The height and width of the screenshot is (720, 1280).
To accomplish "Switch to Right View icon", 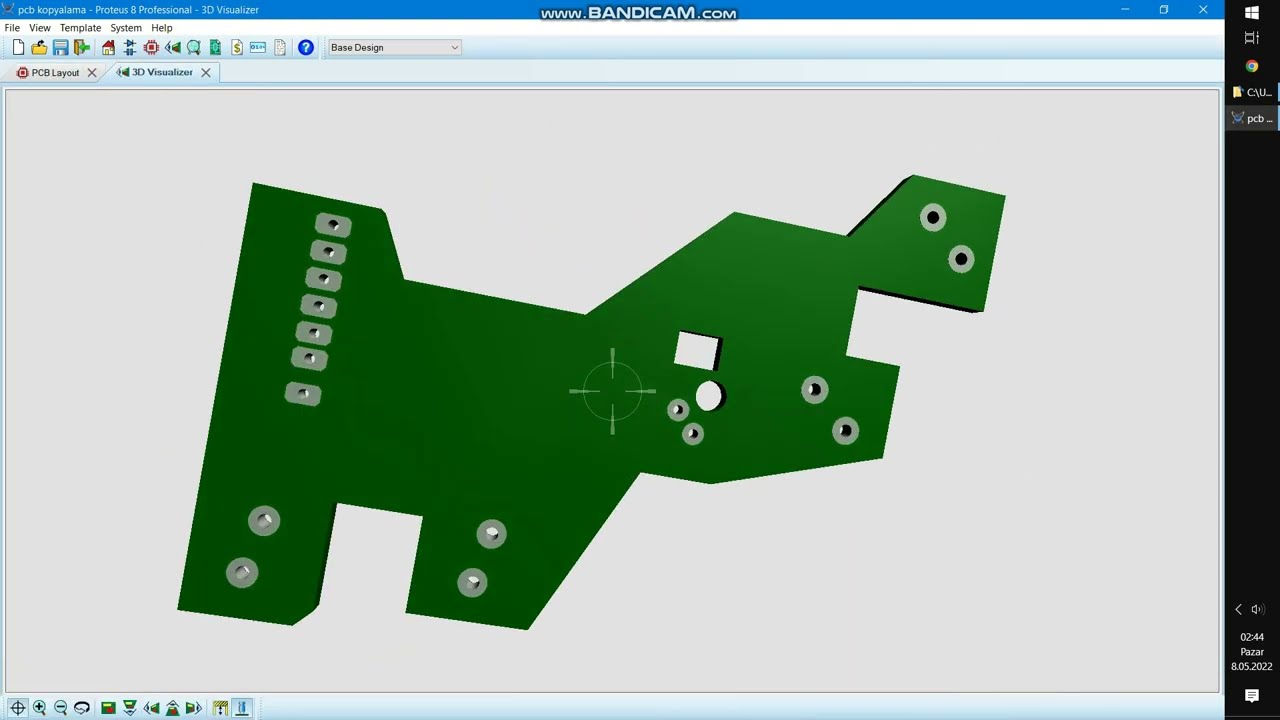I will click(194, 708).
